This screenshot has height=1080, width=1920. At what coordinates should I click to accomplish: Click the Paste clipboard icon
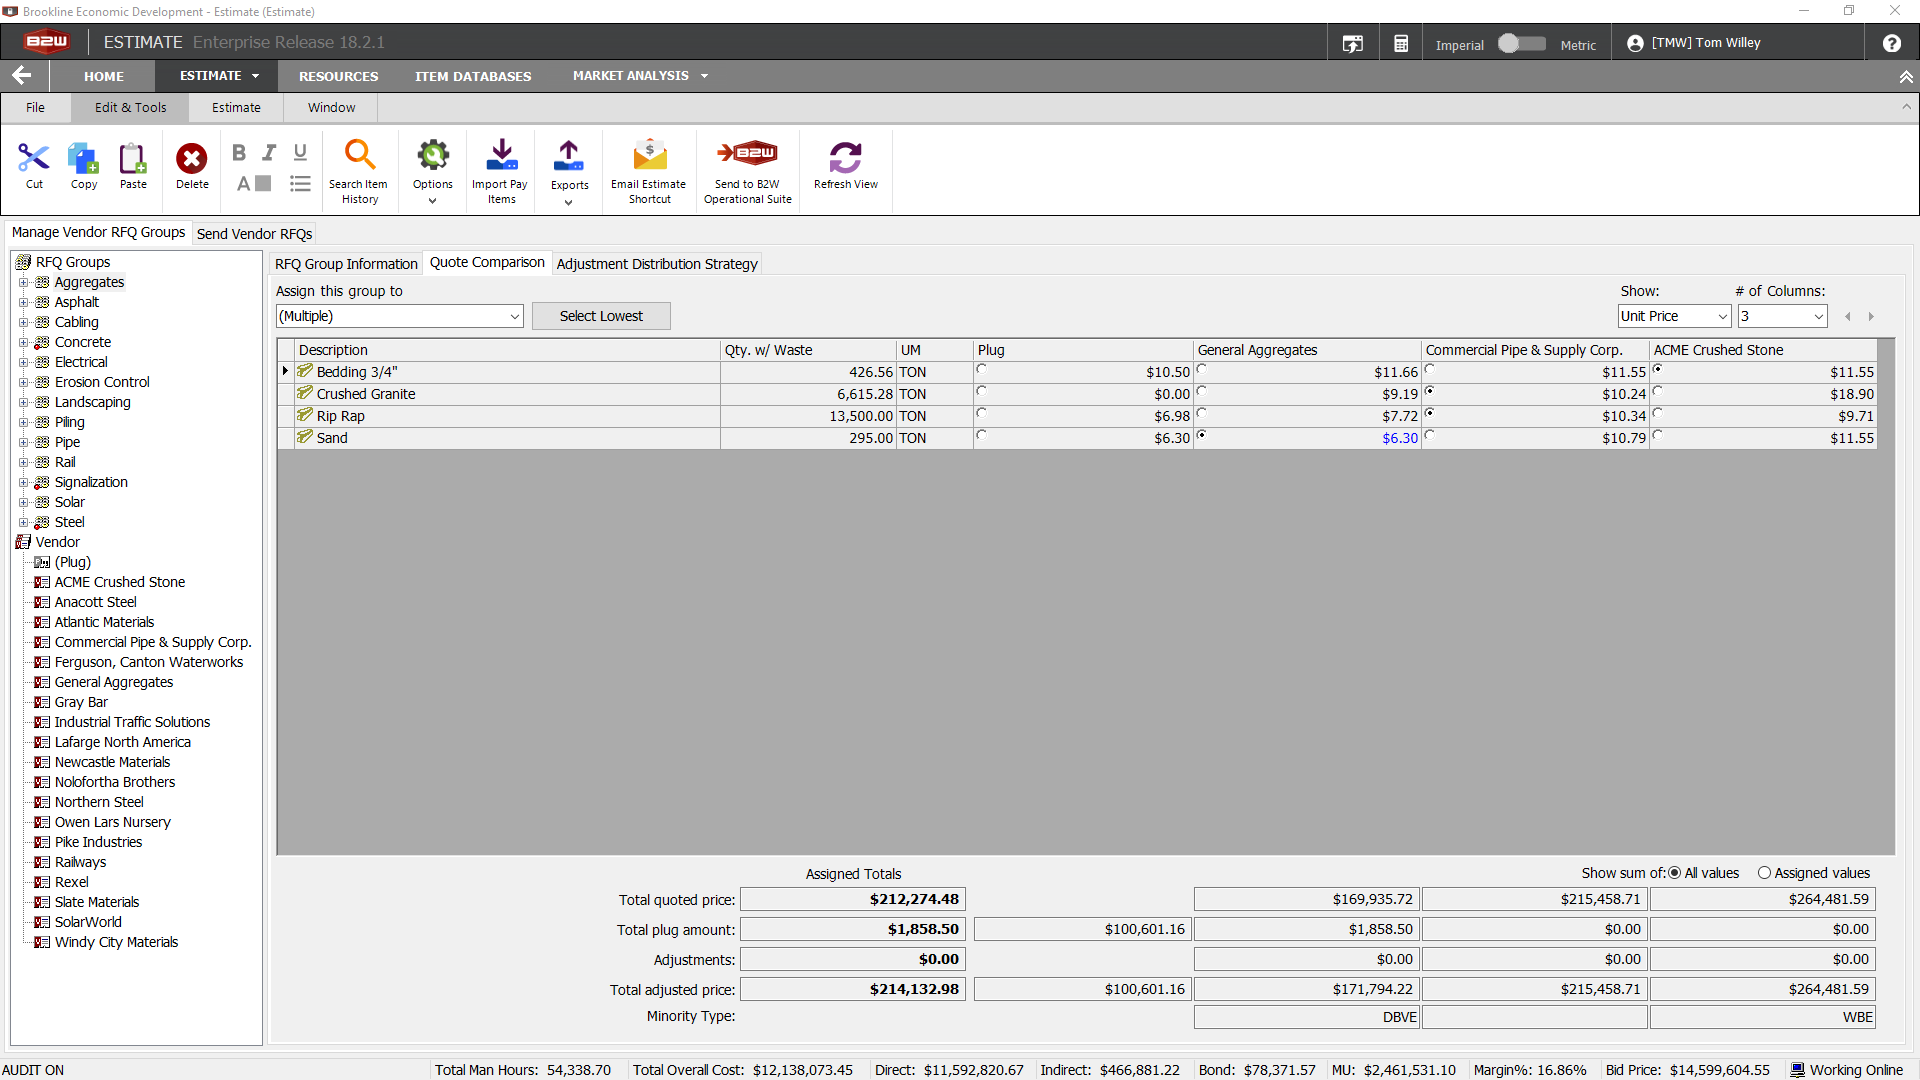(x=133, y=157)
